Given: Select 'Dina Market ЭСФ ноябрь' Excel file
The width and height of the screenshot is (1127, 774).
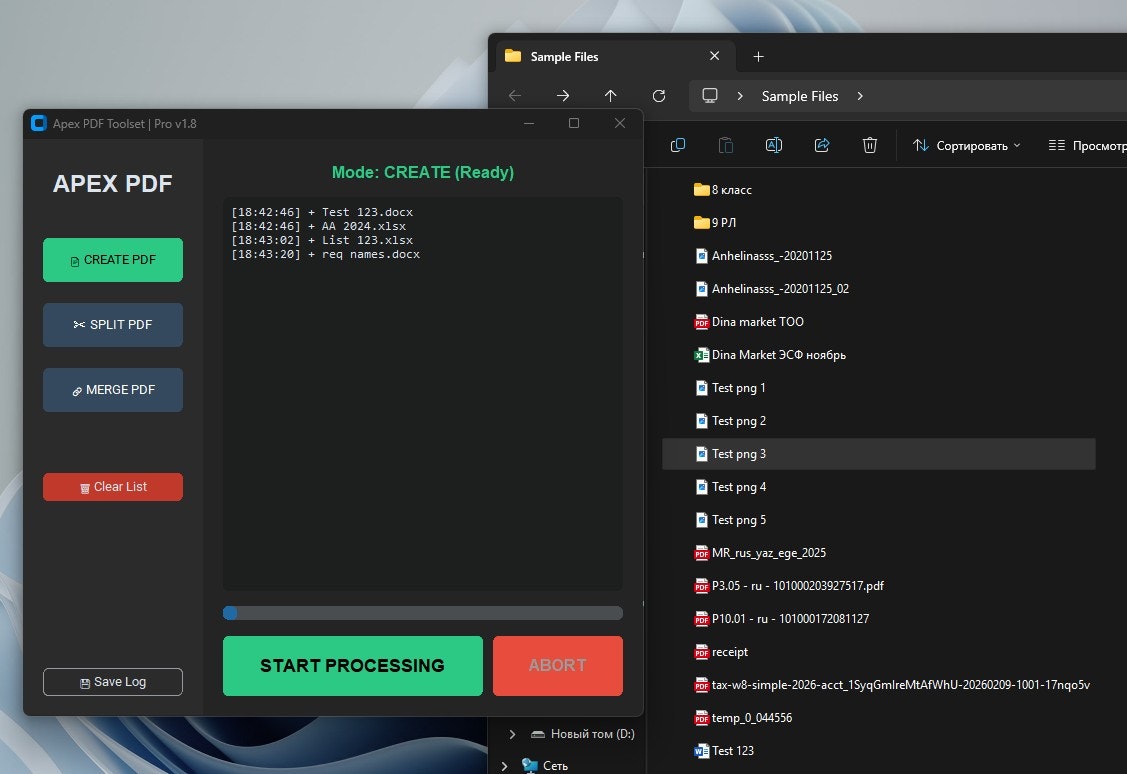Looking at the screenshot, I should (x=878, y=355).
